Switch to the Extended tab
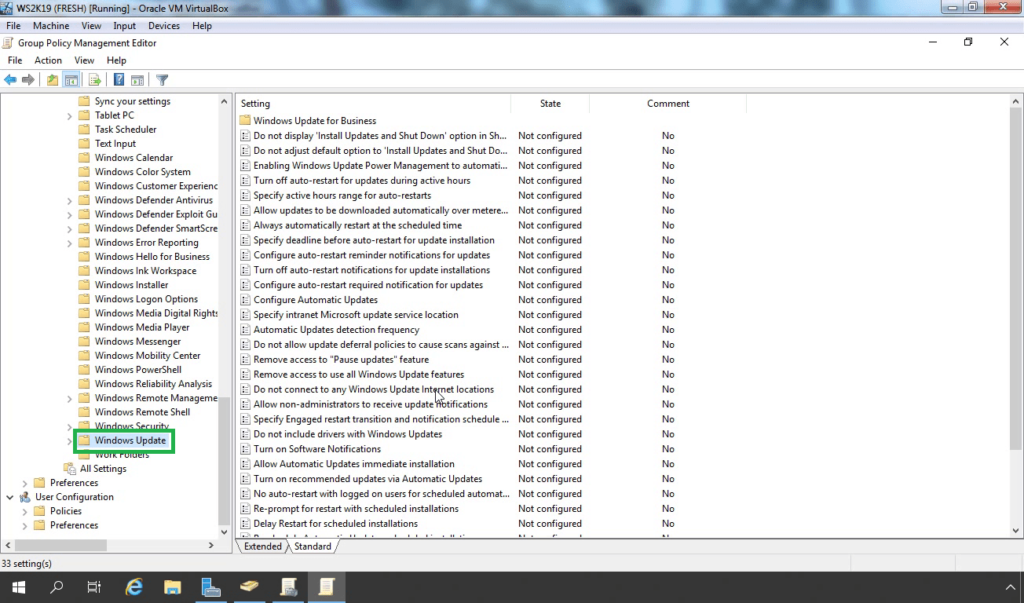The image size is (1024, 603). [263, 546]
